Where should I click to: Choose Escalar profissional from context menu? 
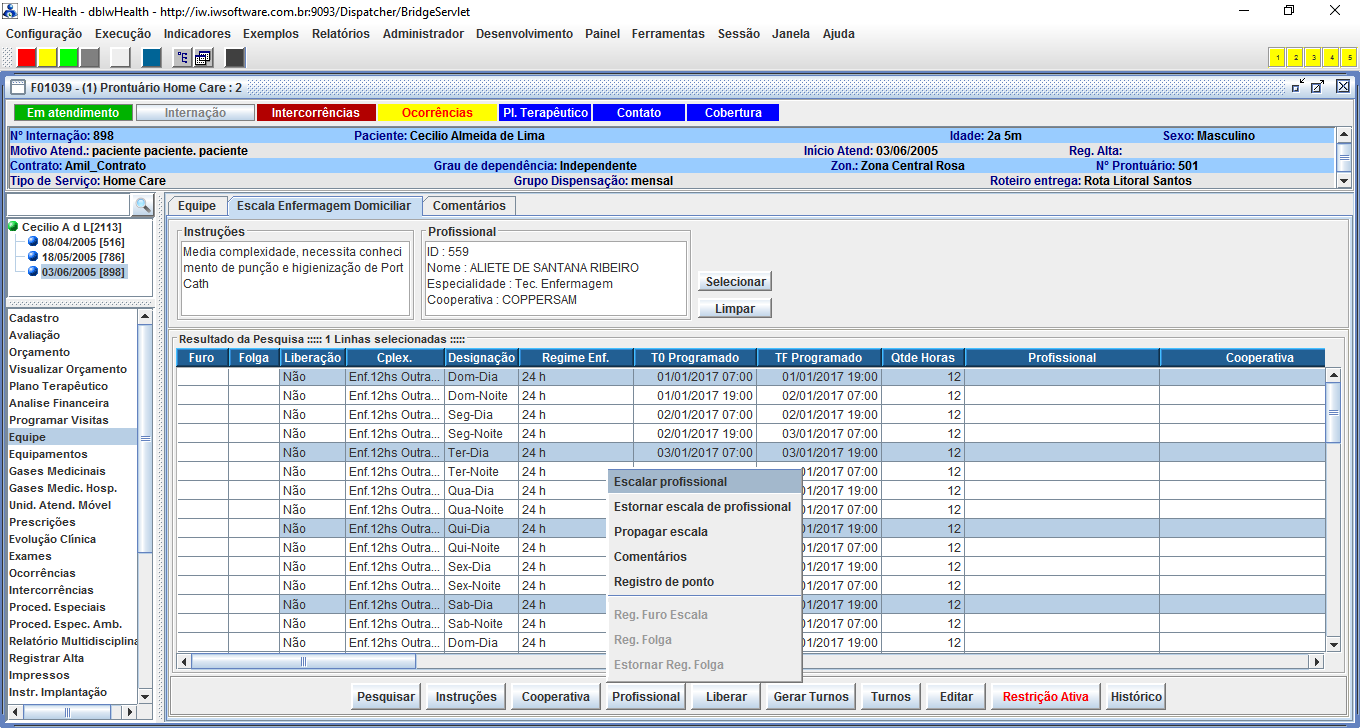tap(670, 482)
